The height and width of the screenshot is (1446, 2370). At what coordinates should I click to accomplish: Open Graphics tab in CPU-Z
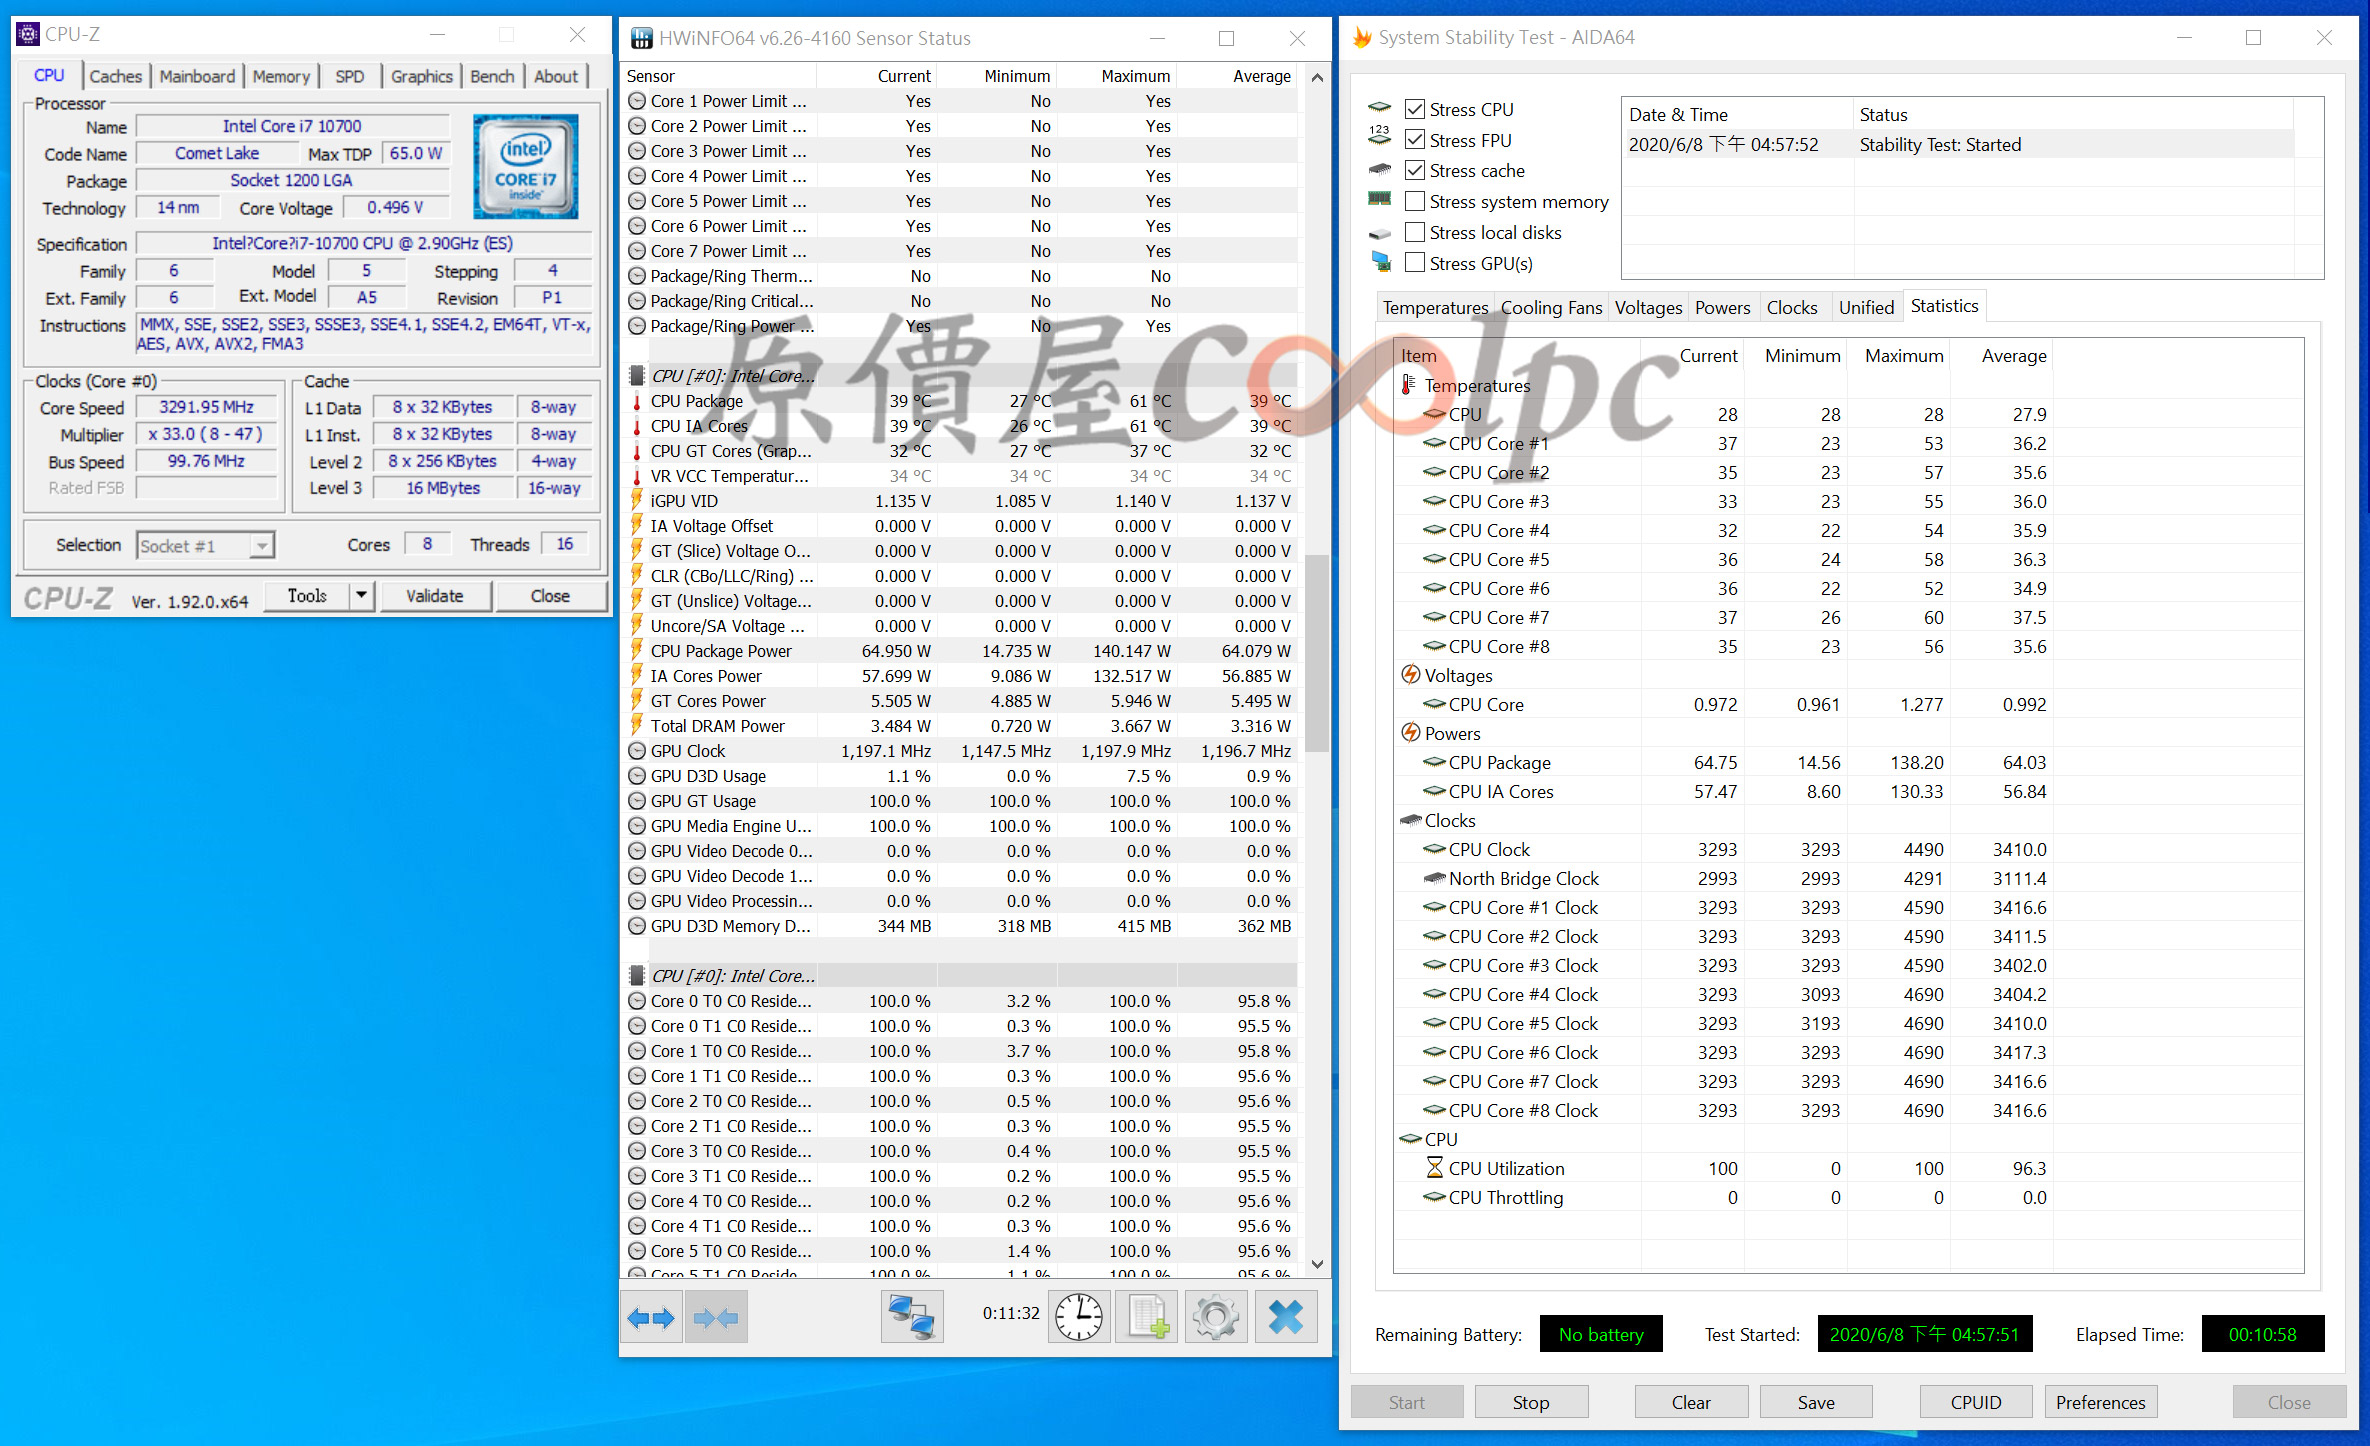tap(422, 76)
